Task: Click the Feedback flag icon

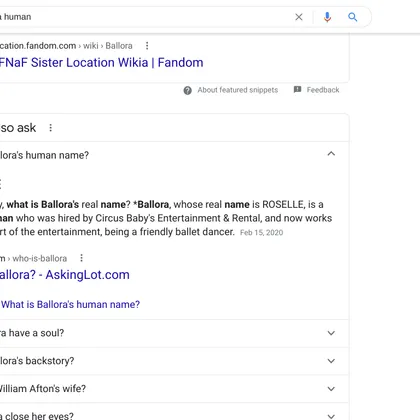Action: point(297,89)
